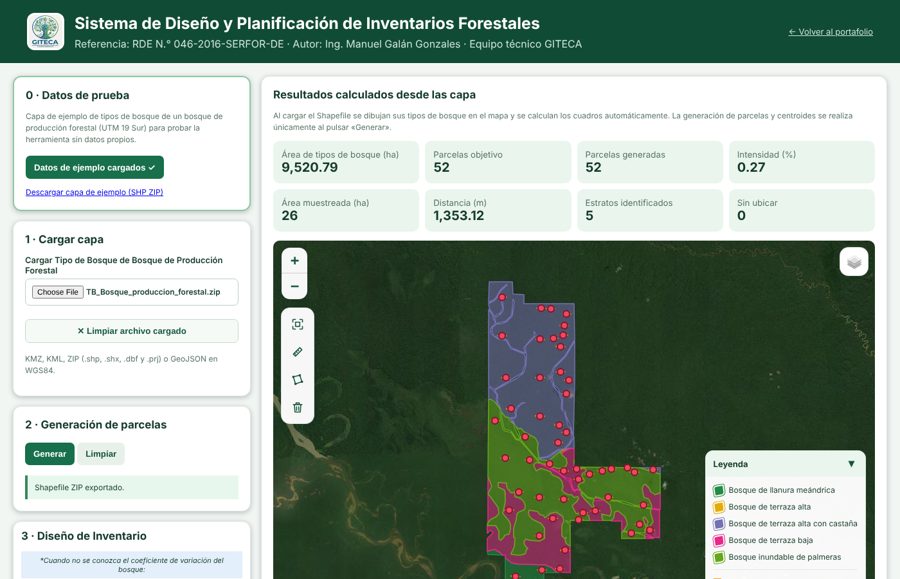Click Parcelas generadas card
Viewport: 900px width, 579px height.
pyautogui.click(x=650, y=162)
